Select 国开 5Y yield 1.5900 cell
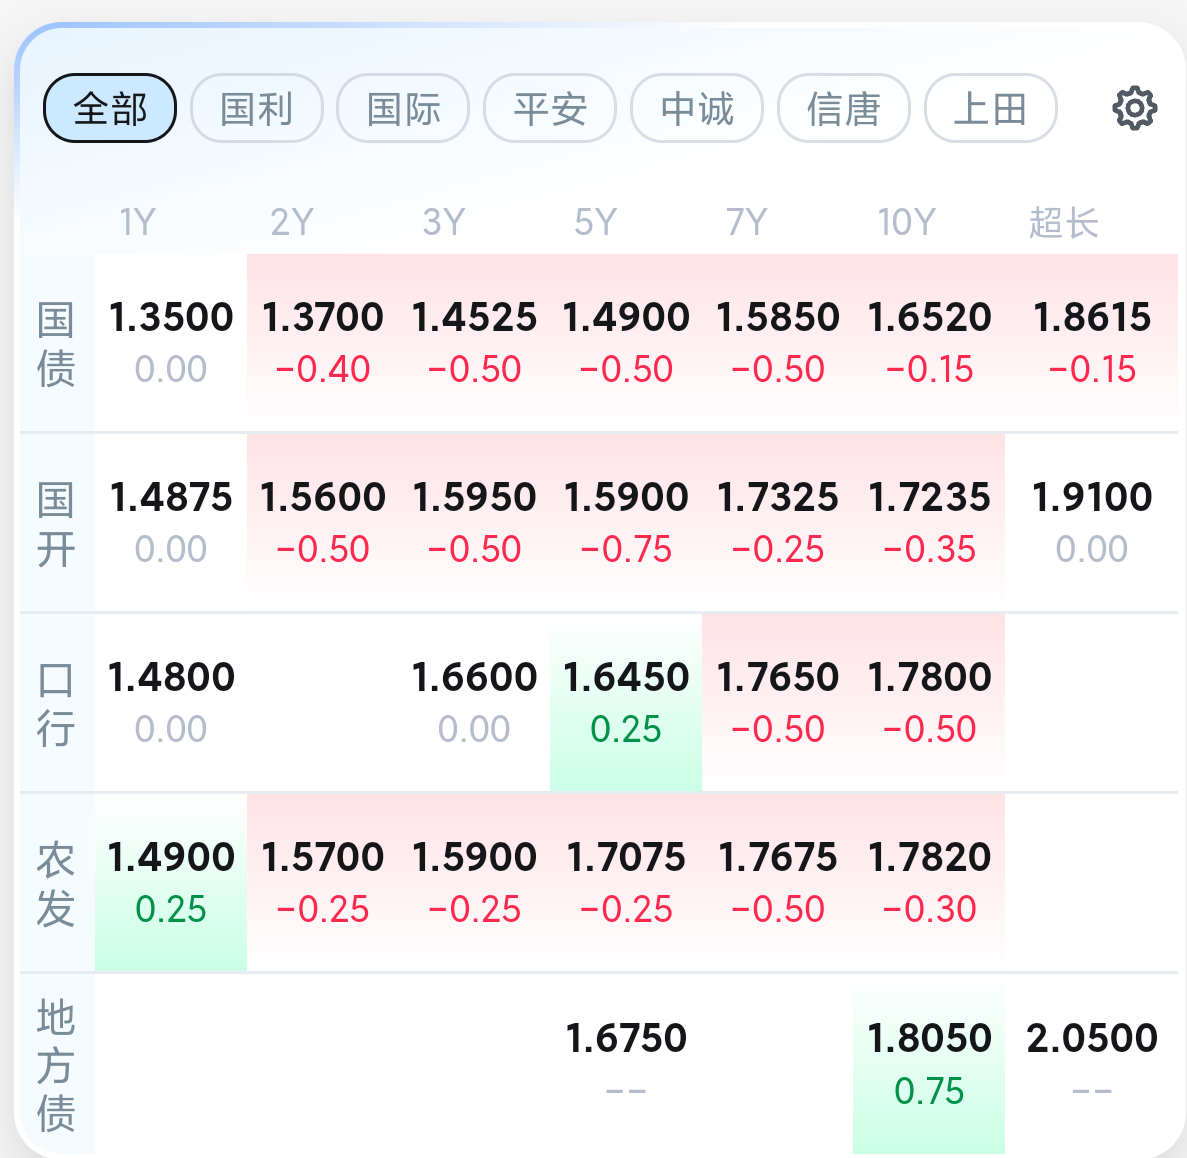Screen dimensions: 1187x1158 coord(626,523)
